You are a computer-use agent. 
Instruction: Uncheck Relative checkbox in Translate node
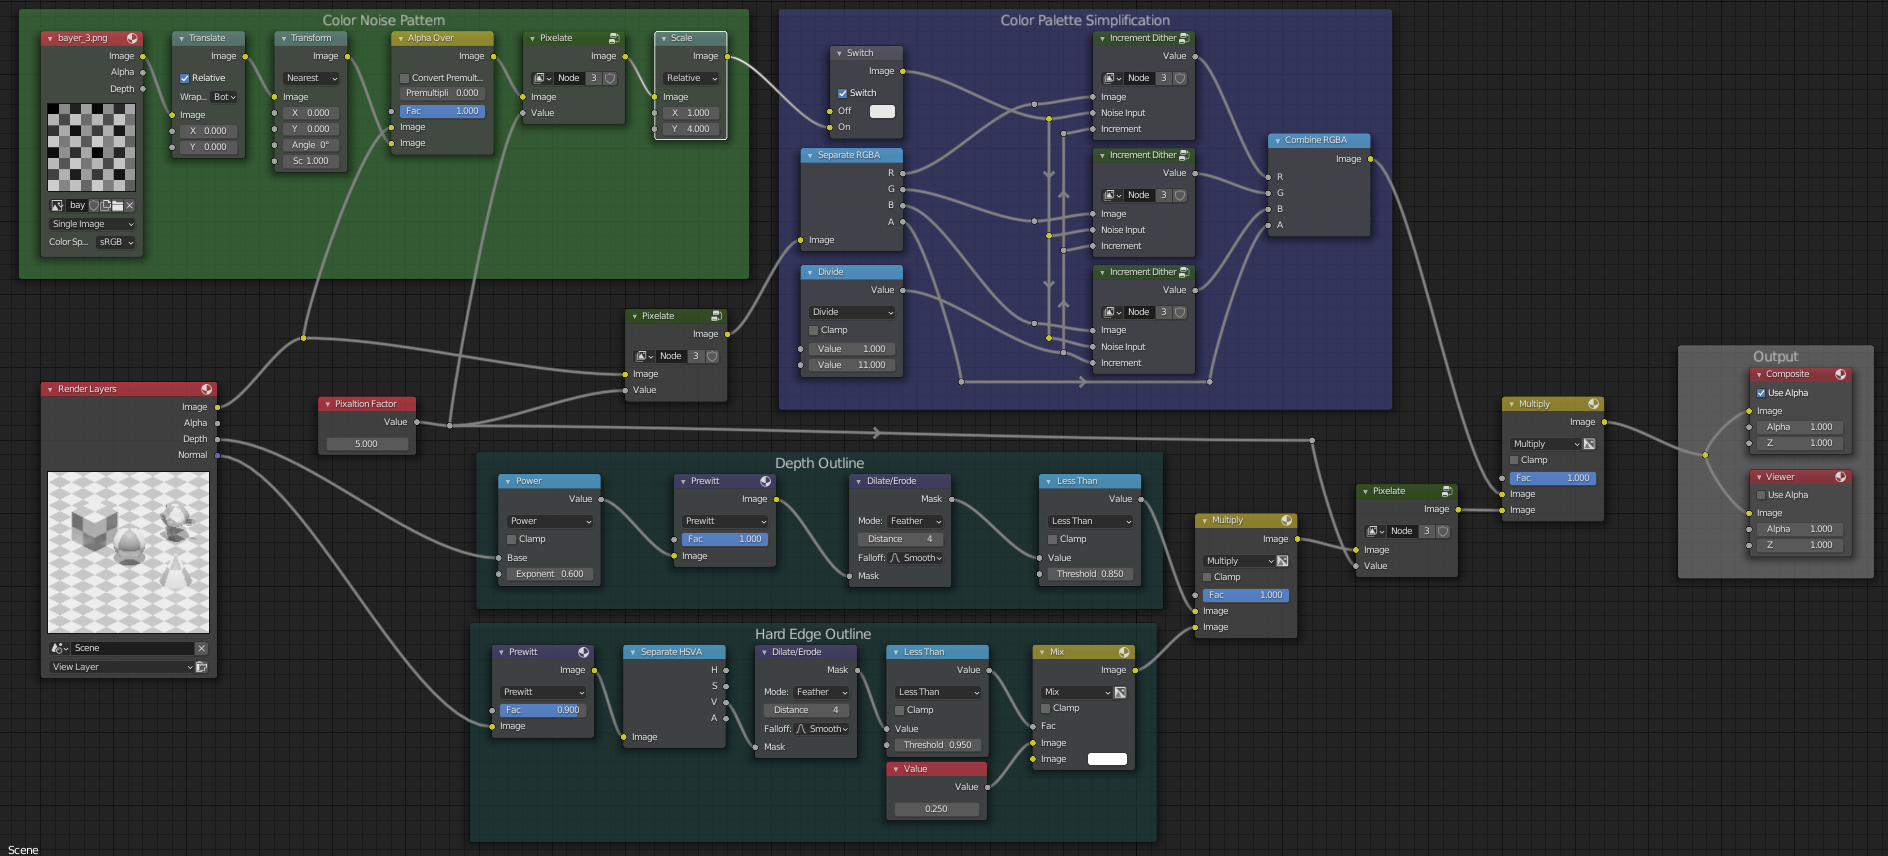click(184, 78)
